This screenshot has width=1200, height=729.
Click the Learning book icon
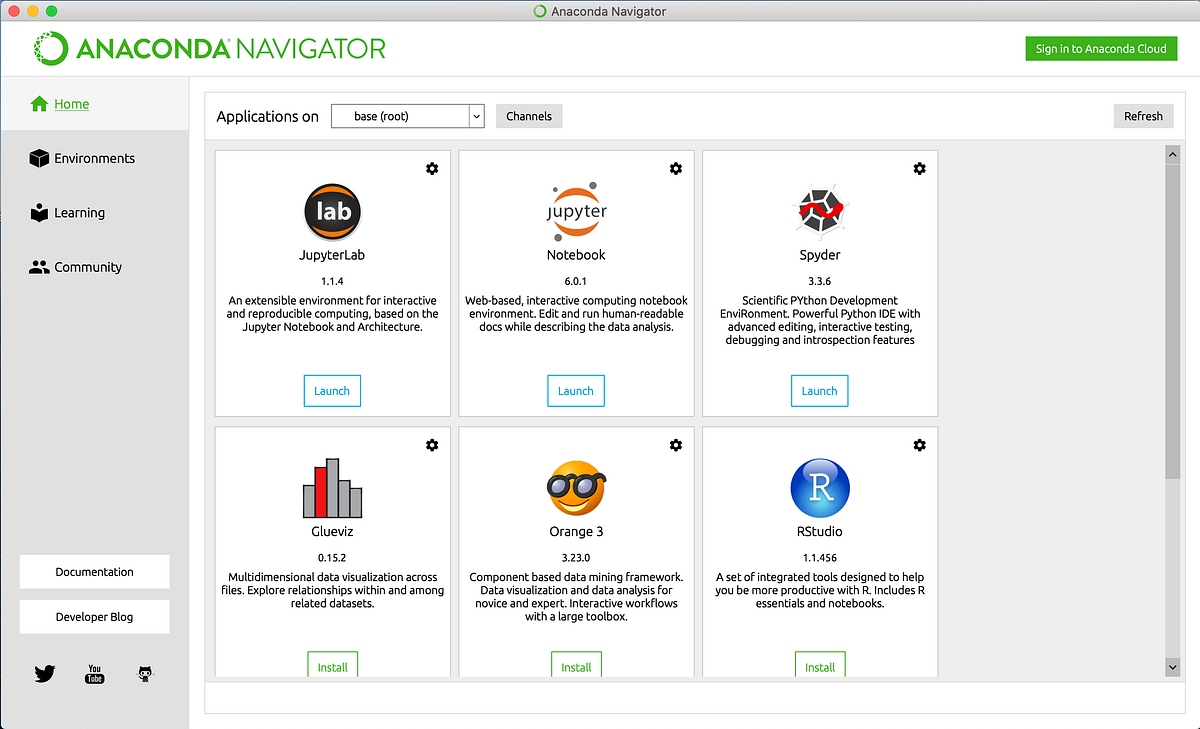point(39,213)
